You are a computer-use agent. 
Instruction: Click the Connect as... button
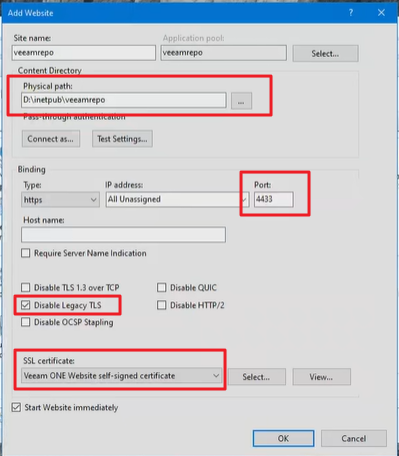point(51,139)
